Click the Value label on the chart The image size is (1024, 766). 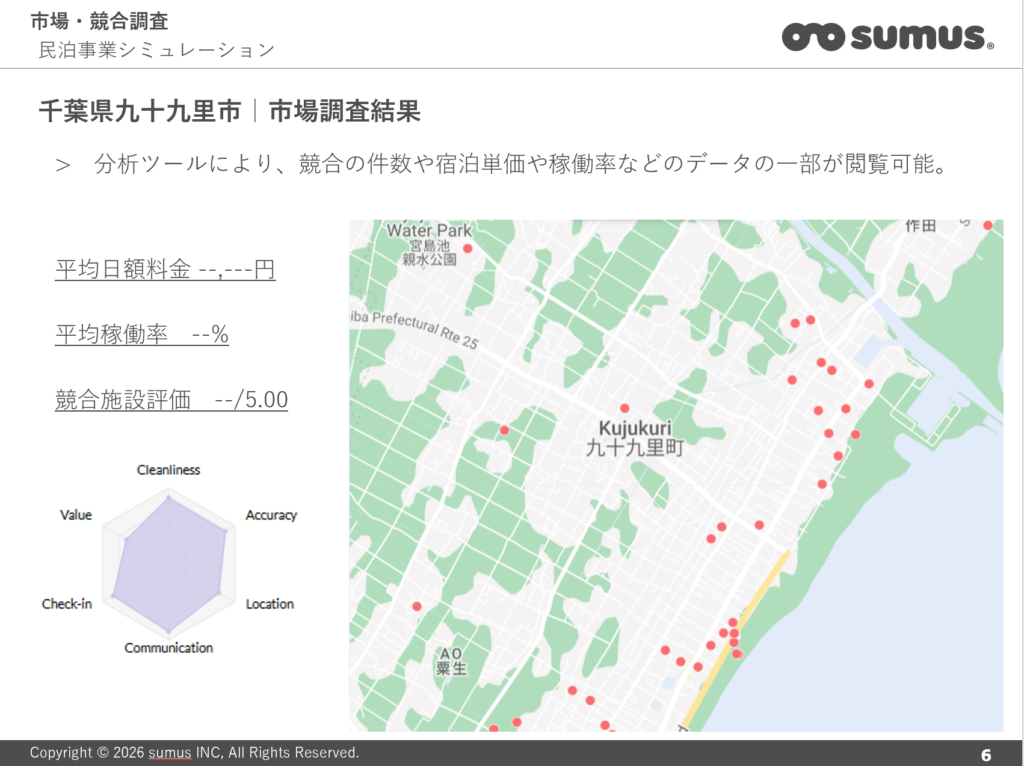coord(76,515)
